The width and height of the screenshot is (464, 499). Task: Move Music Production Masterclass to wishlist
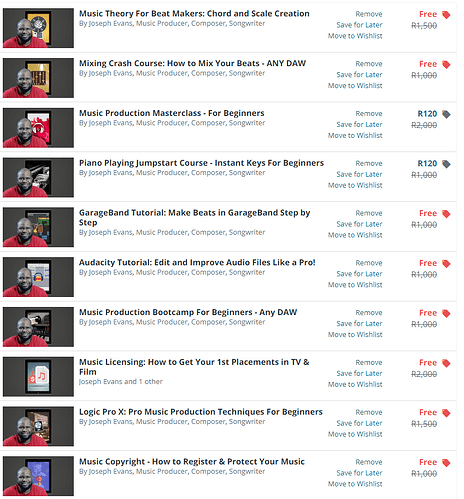click(x=355, y=135)
